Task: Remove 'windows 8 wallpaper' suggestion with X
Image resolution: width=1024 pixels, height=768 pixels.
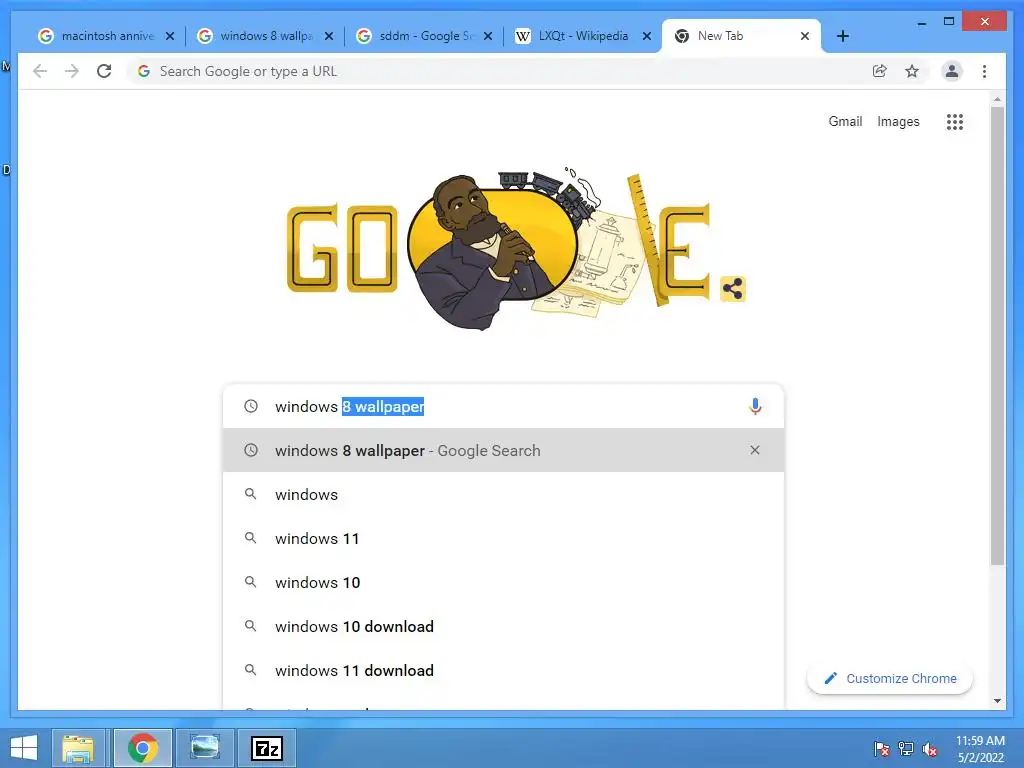Action: coord(755,450)
